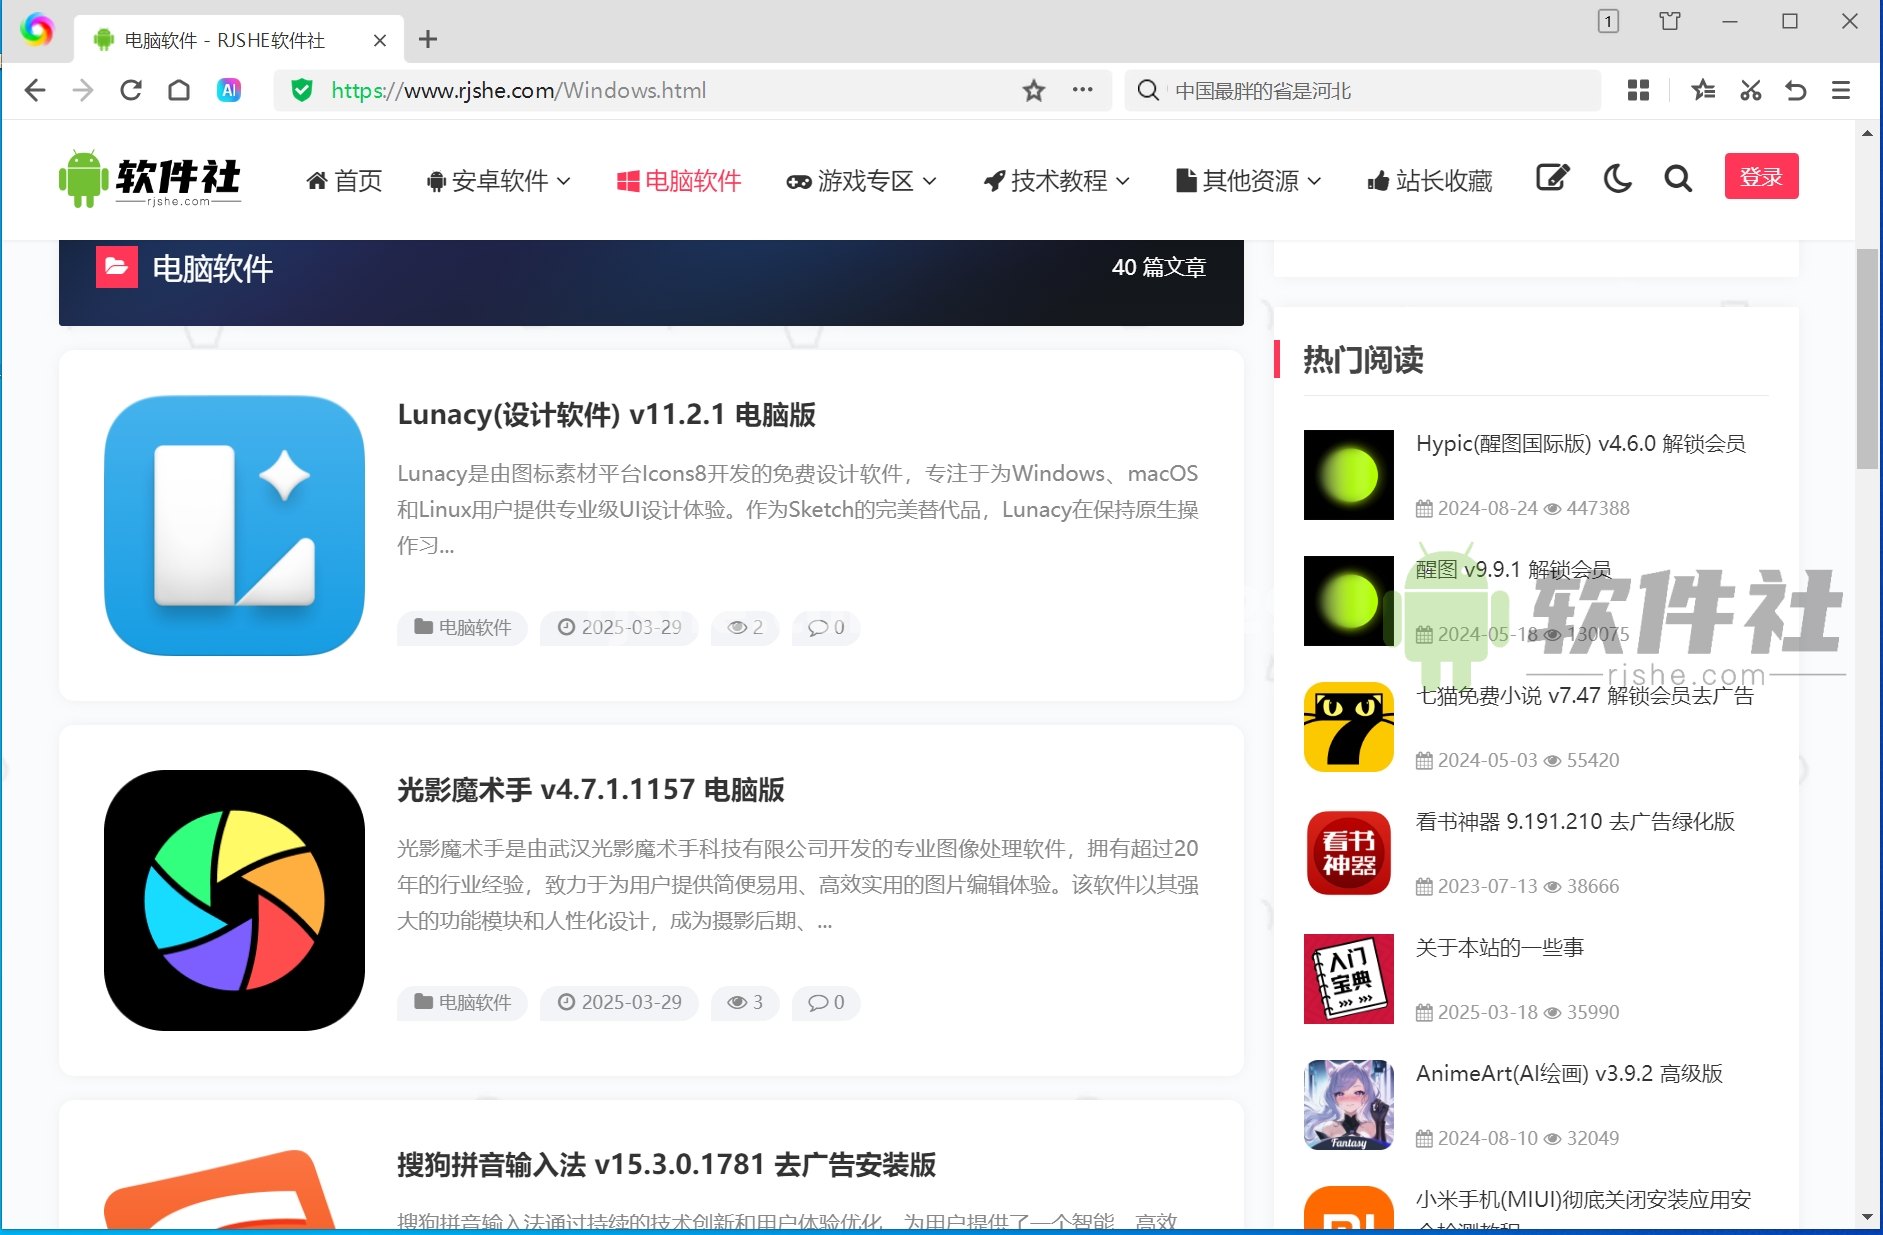Expand the 技术教程 dropdown menu

tap(1057, 181)
